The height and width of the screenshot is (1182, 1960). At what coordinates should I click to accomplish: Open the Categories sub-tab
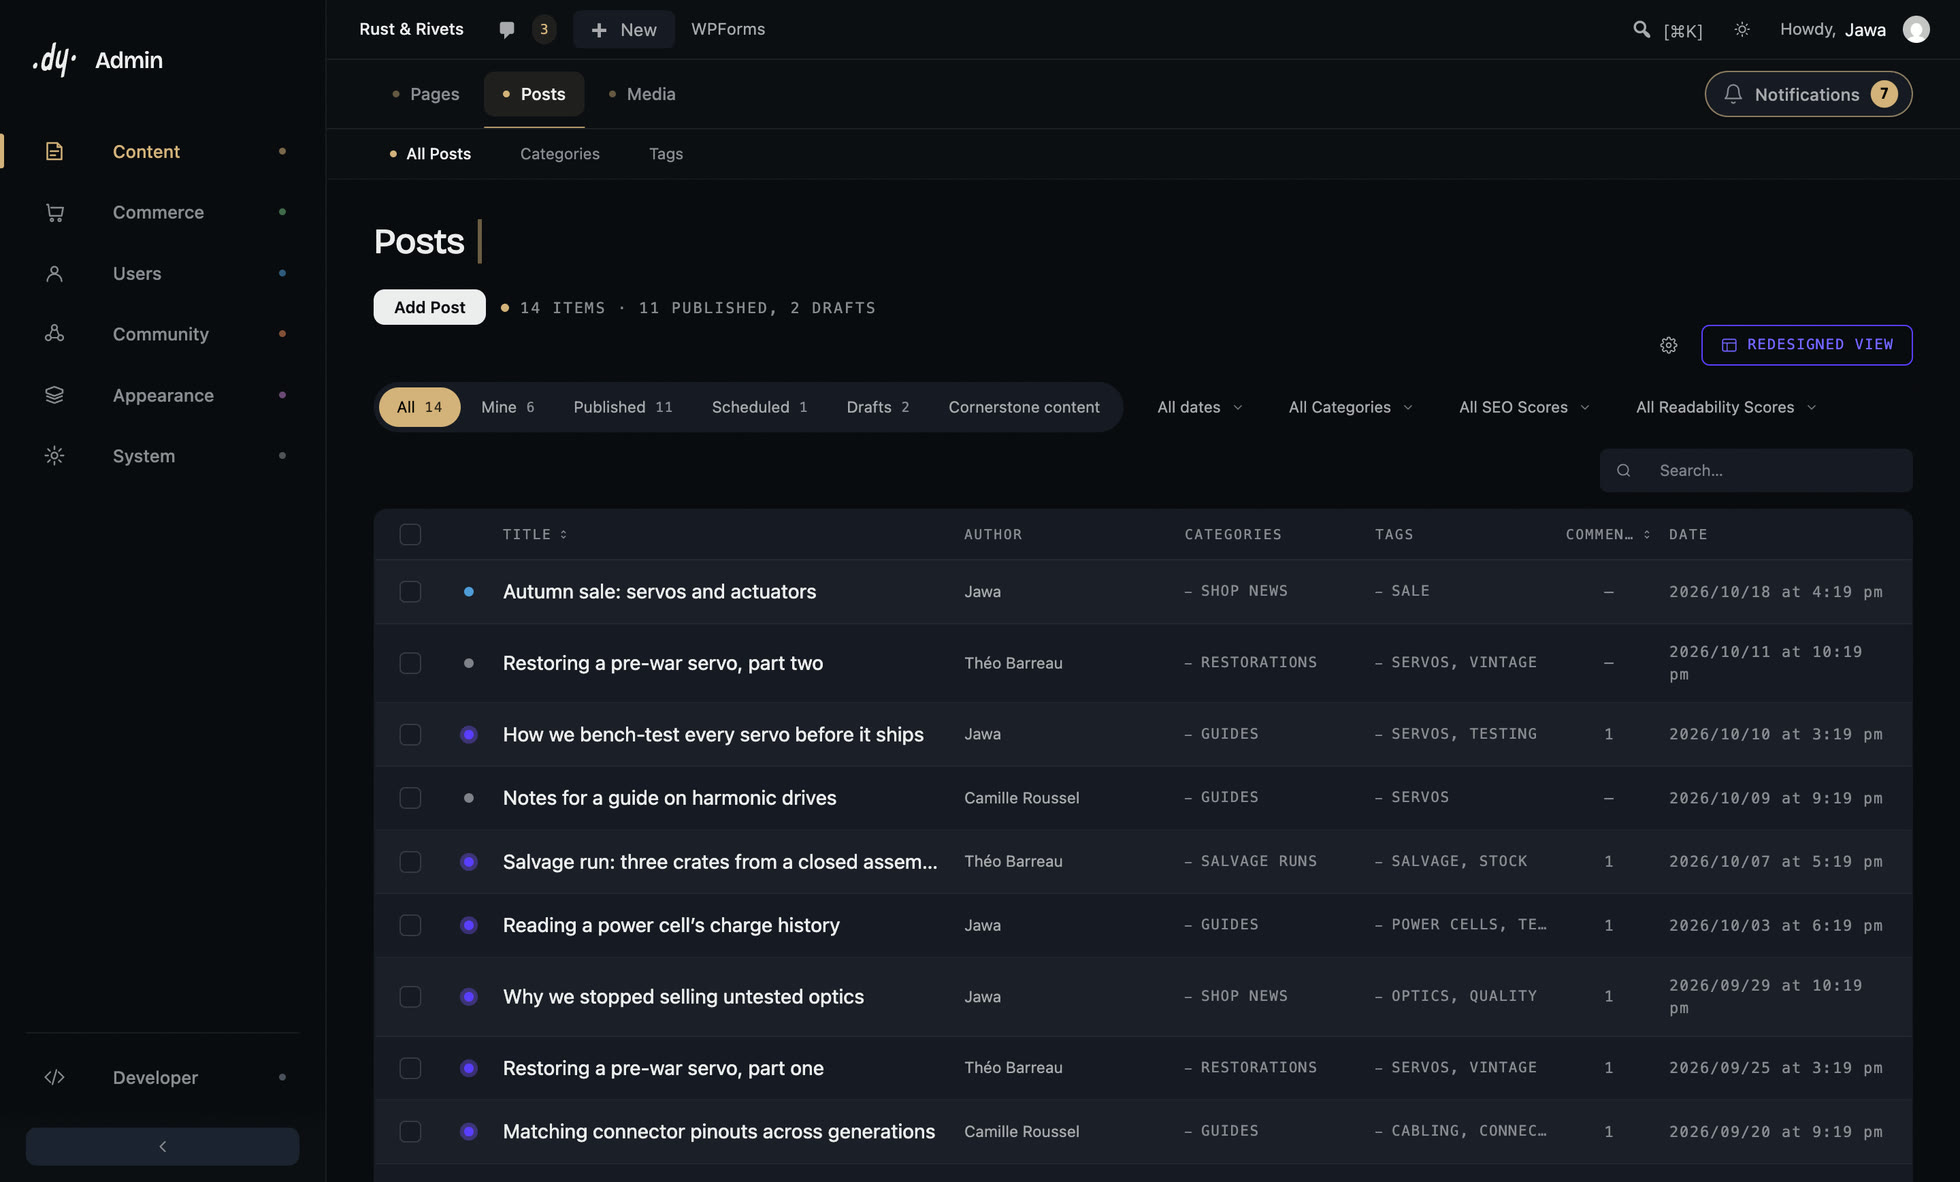[560, 154]
